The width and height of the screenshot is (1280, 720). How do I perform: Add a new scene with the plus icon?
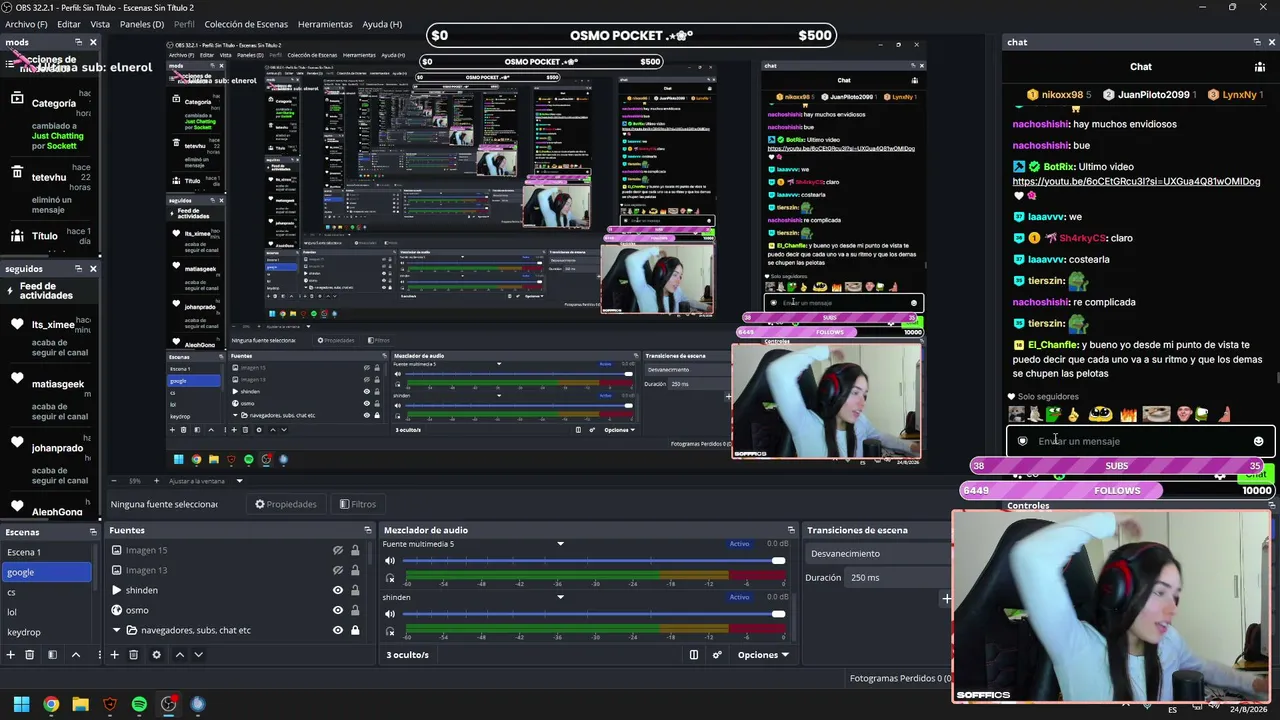(x=10, y=655)
